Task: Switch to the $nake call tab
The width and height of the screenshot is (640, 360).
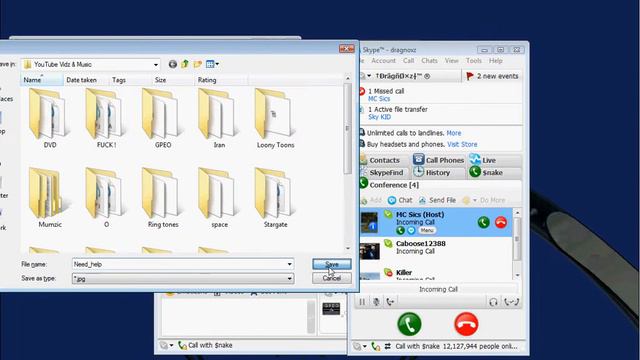Action: tap(495, 173)
